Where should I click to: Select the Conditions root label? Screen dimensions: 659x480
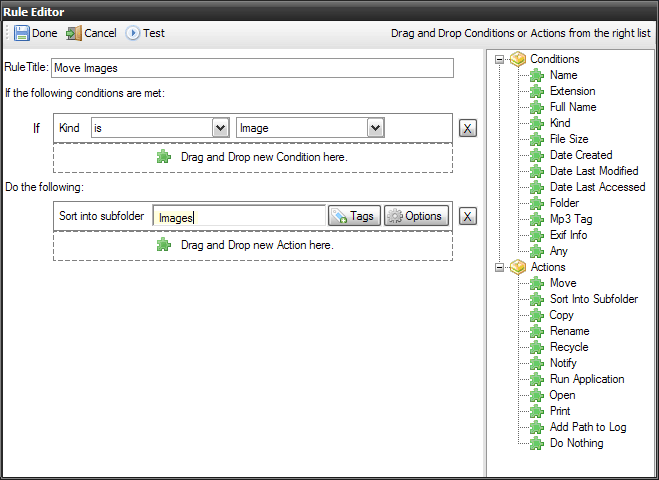pyautogui.click(x=555, y=59)
